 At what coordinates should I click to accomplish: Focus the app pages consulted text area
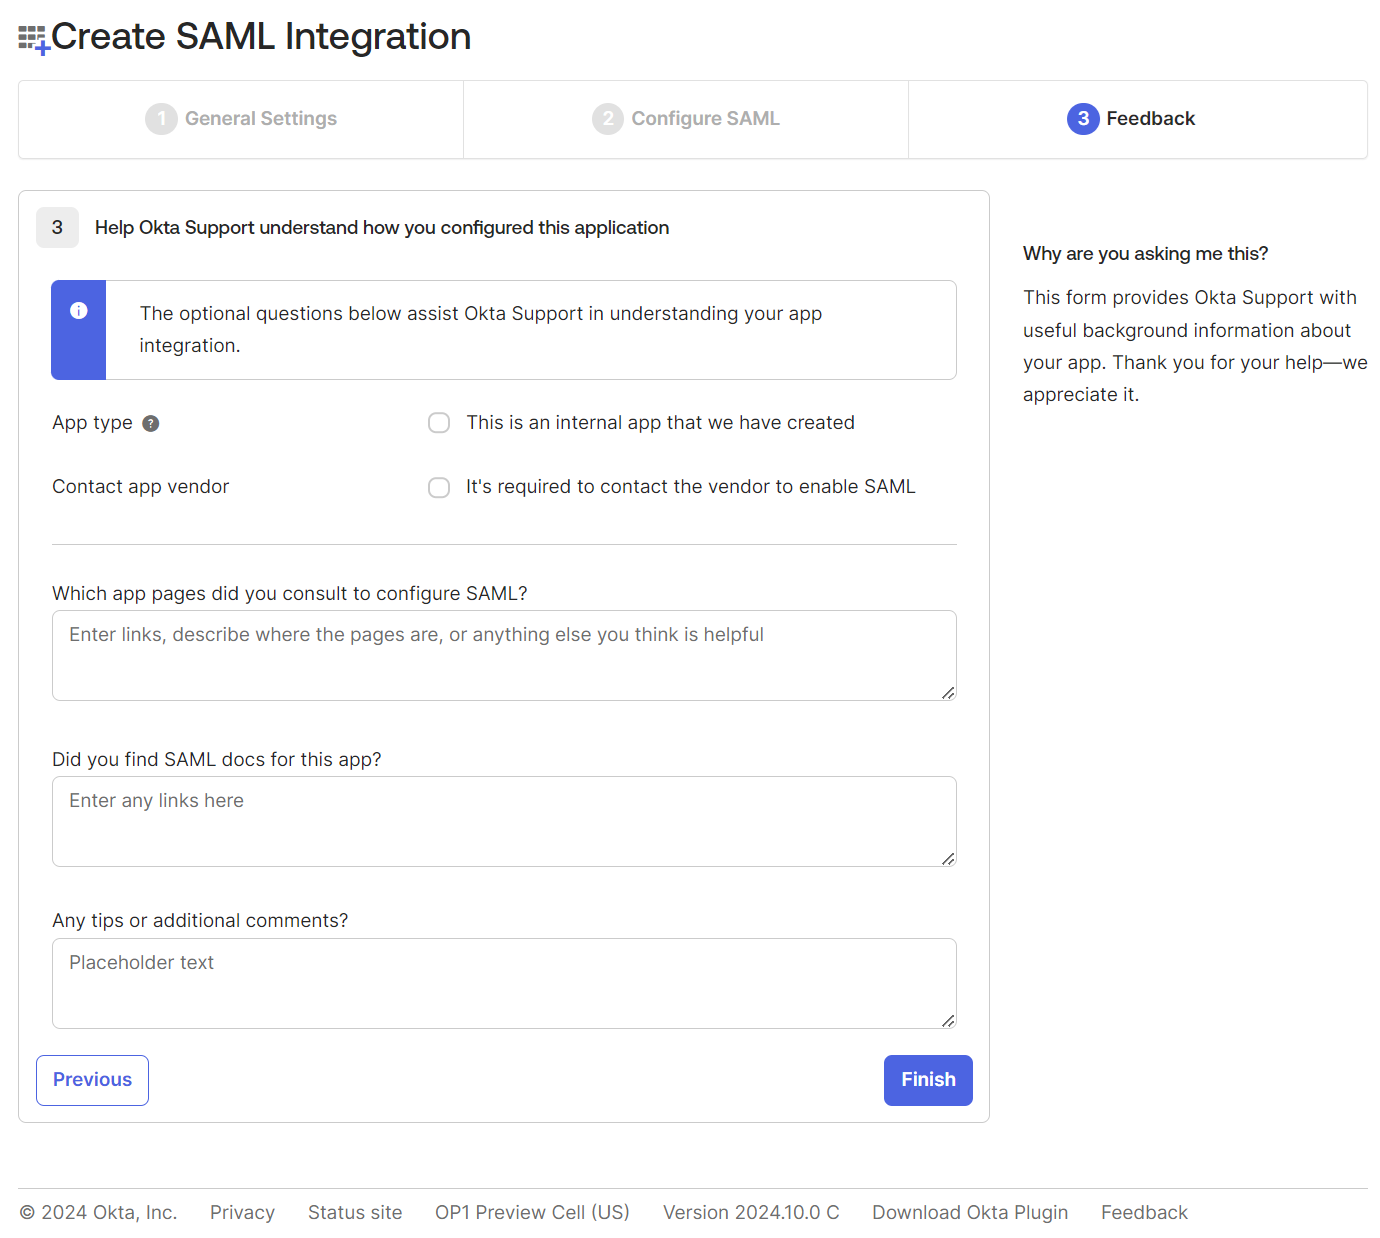coord(504,655)
